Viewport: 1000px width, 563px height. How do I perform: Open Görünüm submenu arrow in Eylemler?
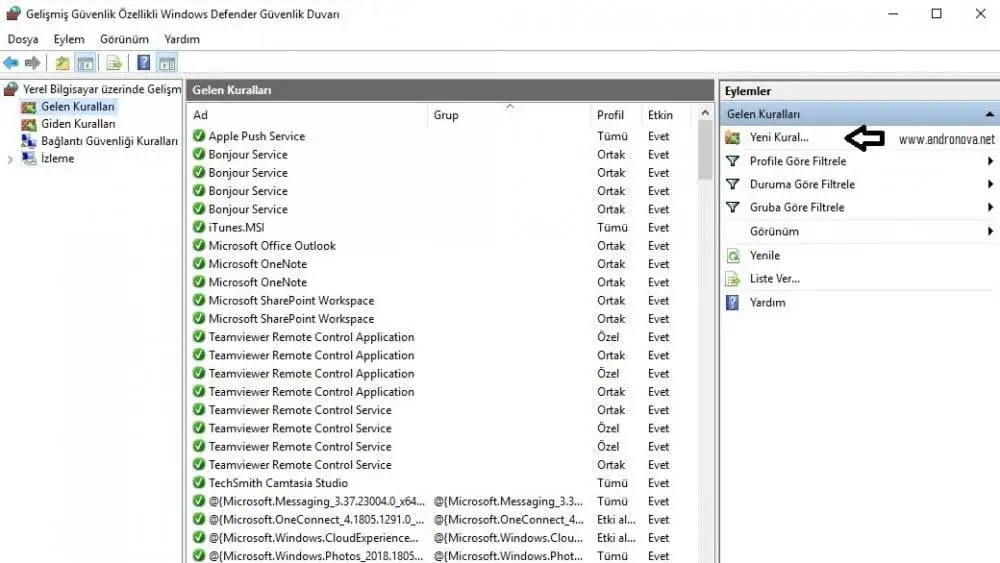click(990, 231)
